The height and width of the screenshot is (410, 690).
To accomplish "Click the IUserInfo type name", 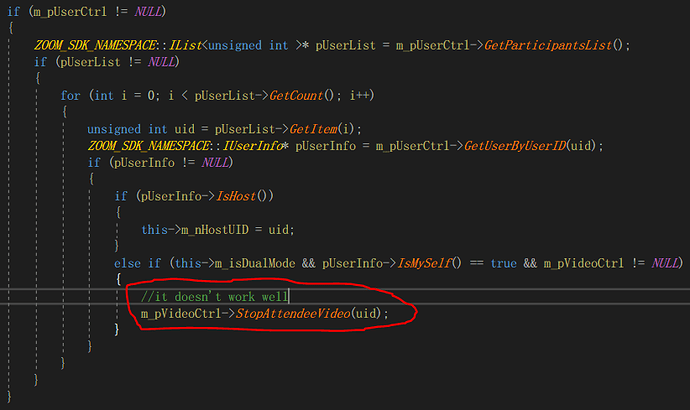I will pyautogui.click(x=253, y=146).
